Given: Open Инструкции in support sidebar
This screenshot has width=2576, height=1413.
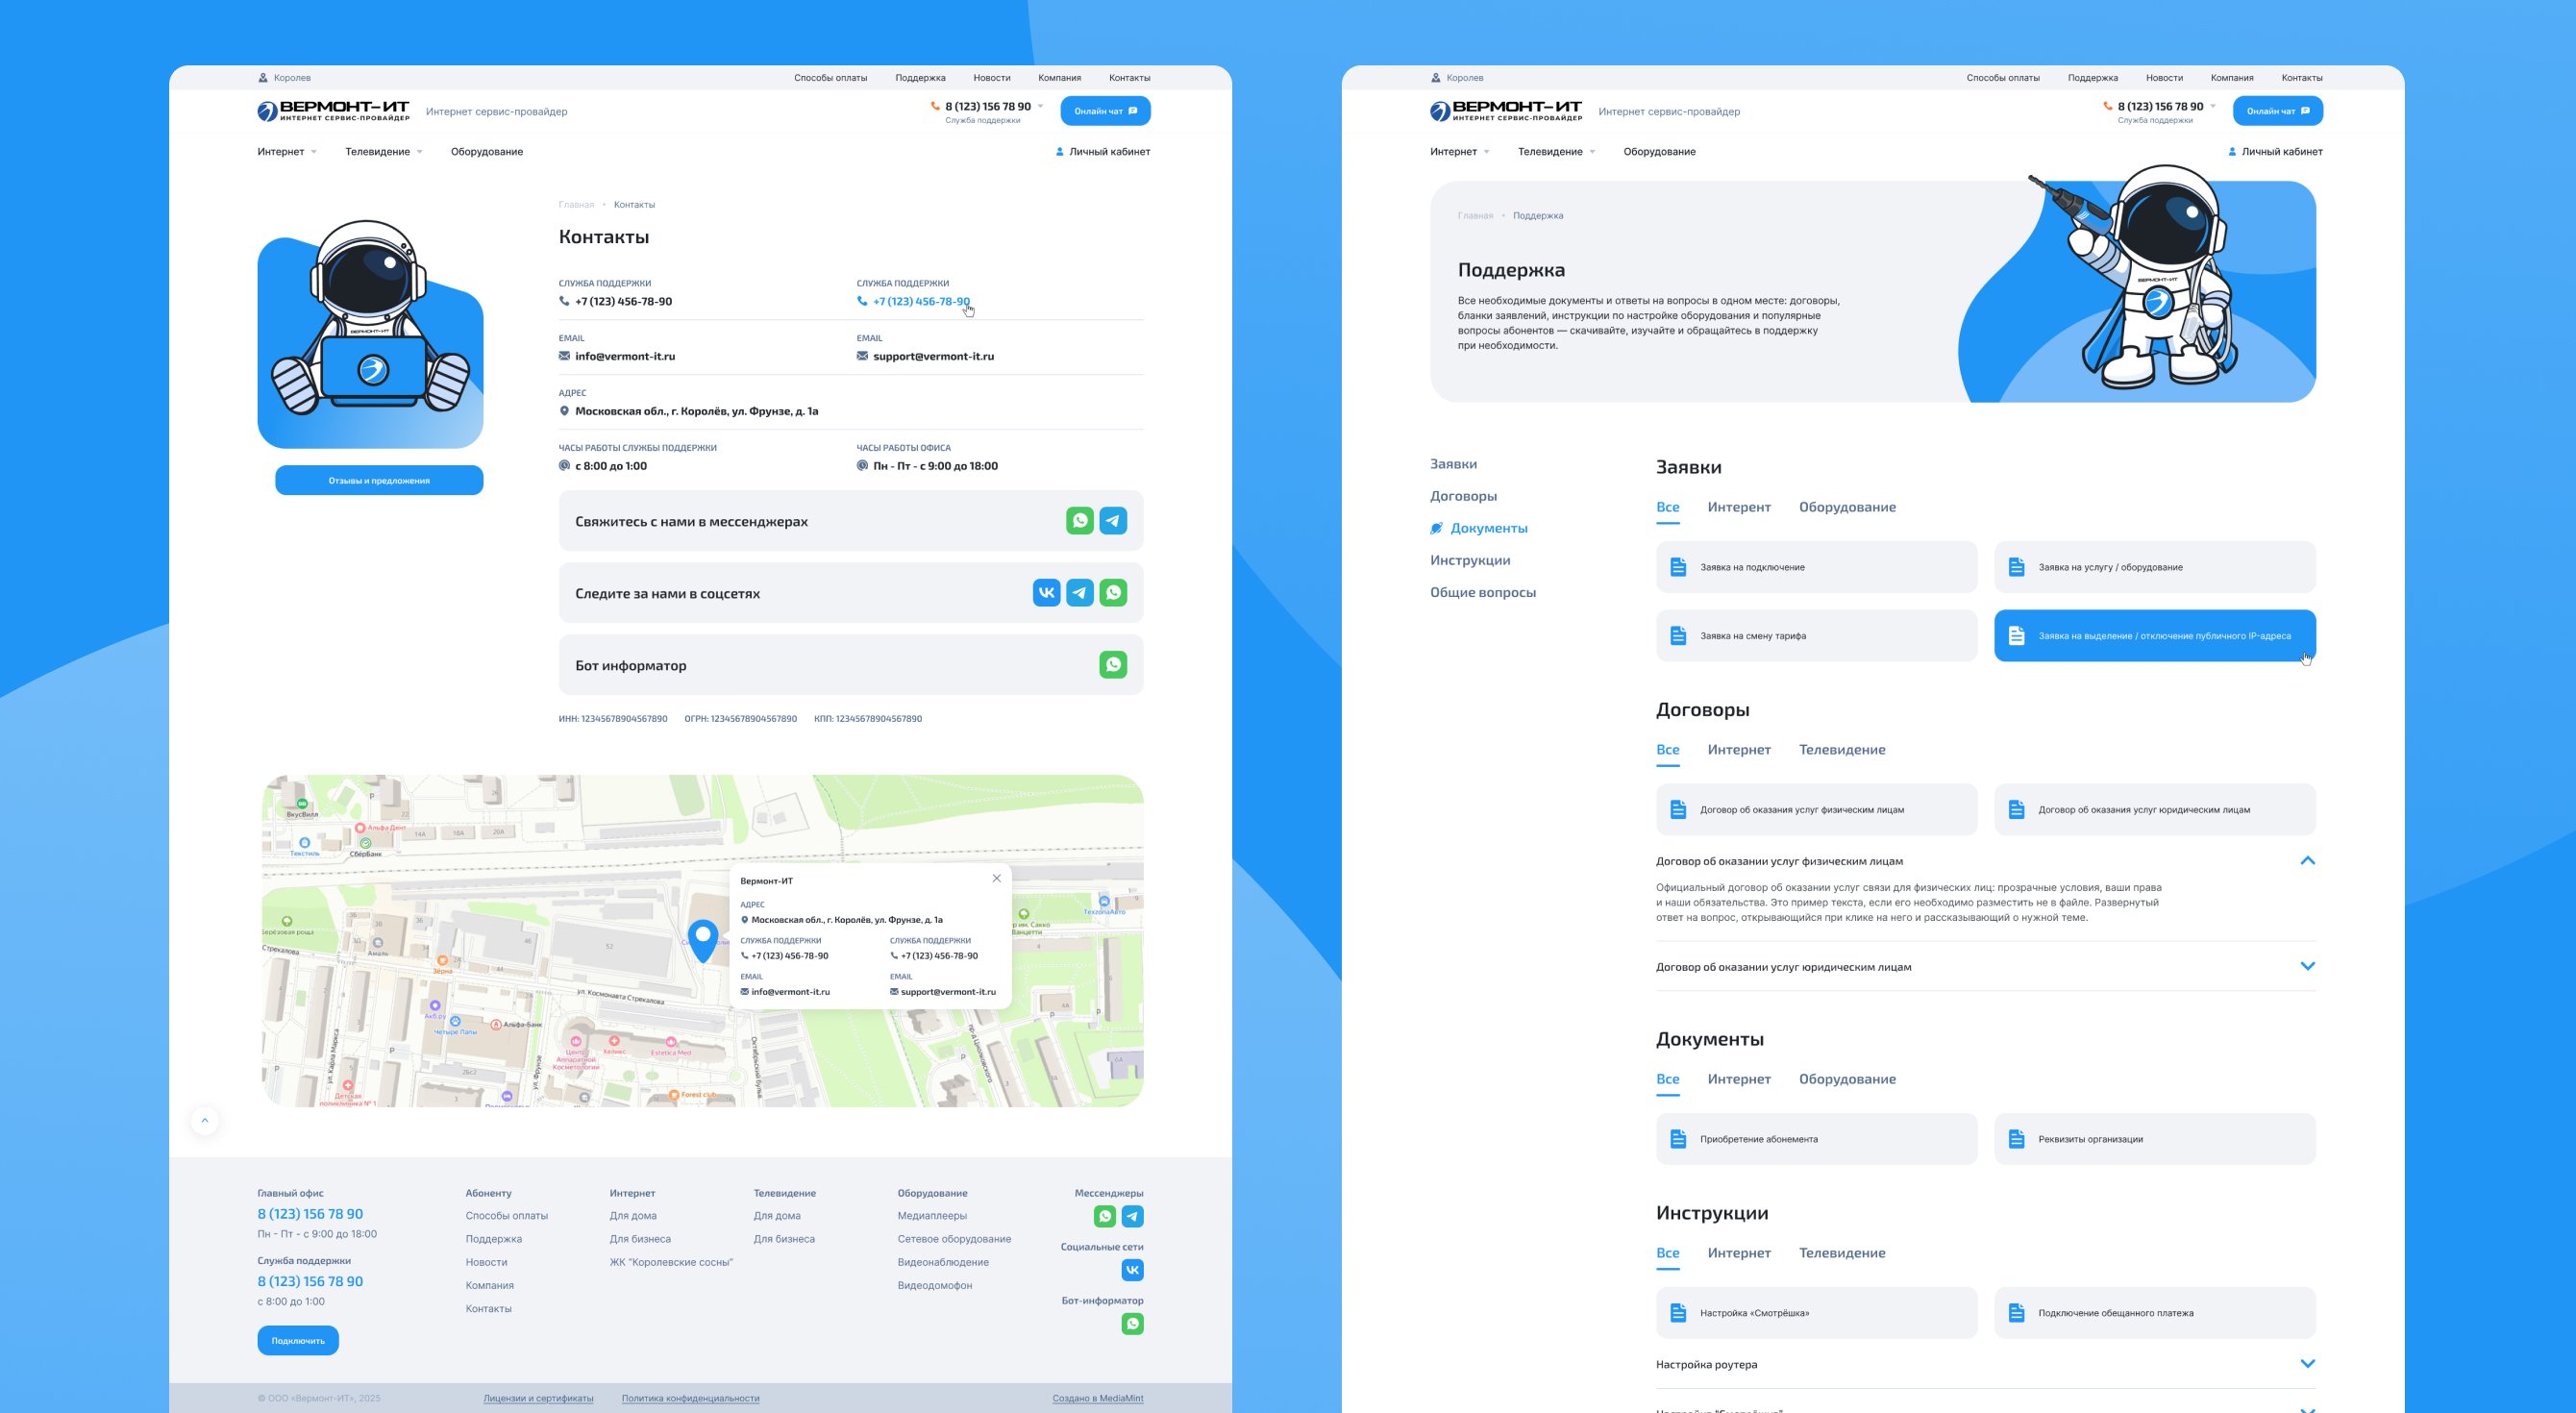Looking at the screenshot, I should (x=1469, y=560).
